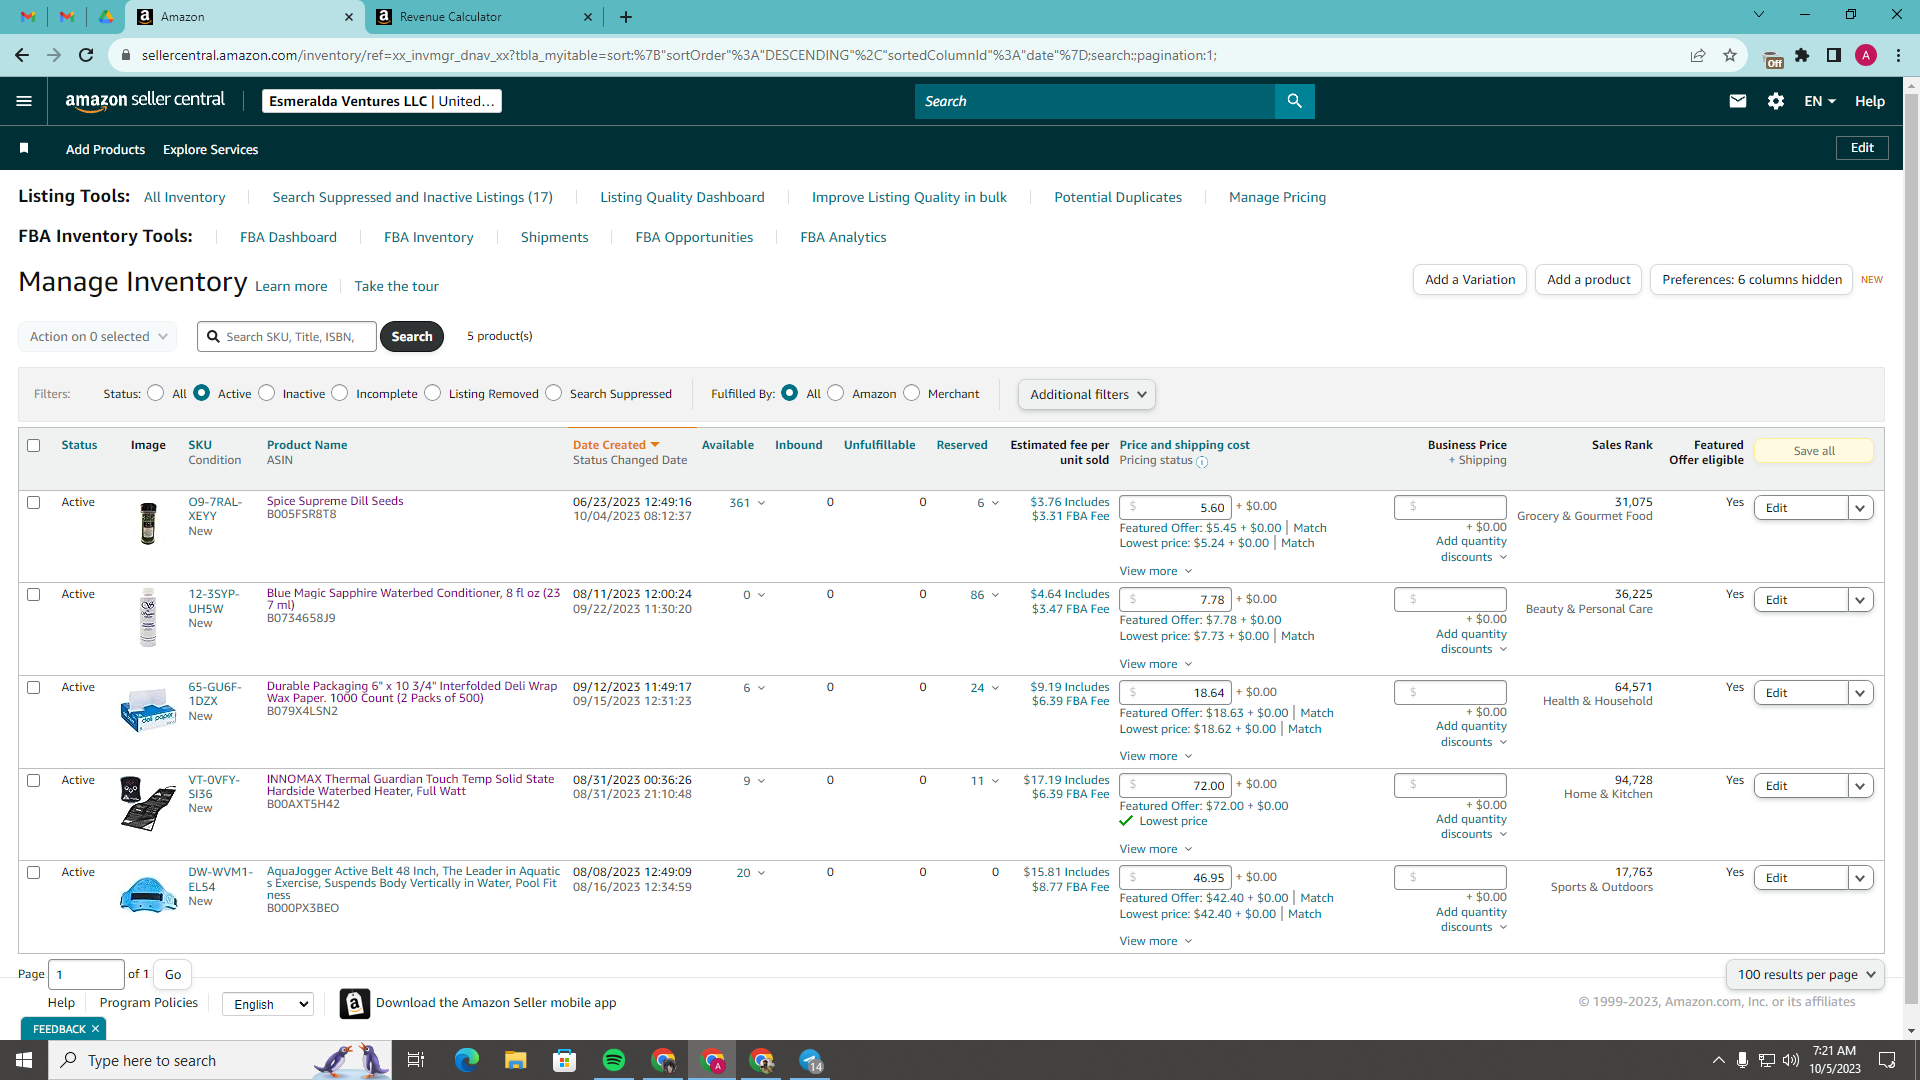Expand reserved quantity 86 chevron
This screenshot has width=1920, height=1080.
point(995,595)
